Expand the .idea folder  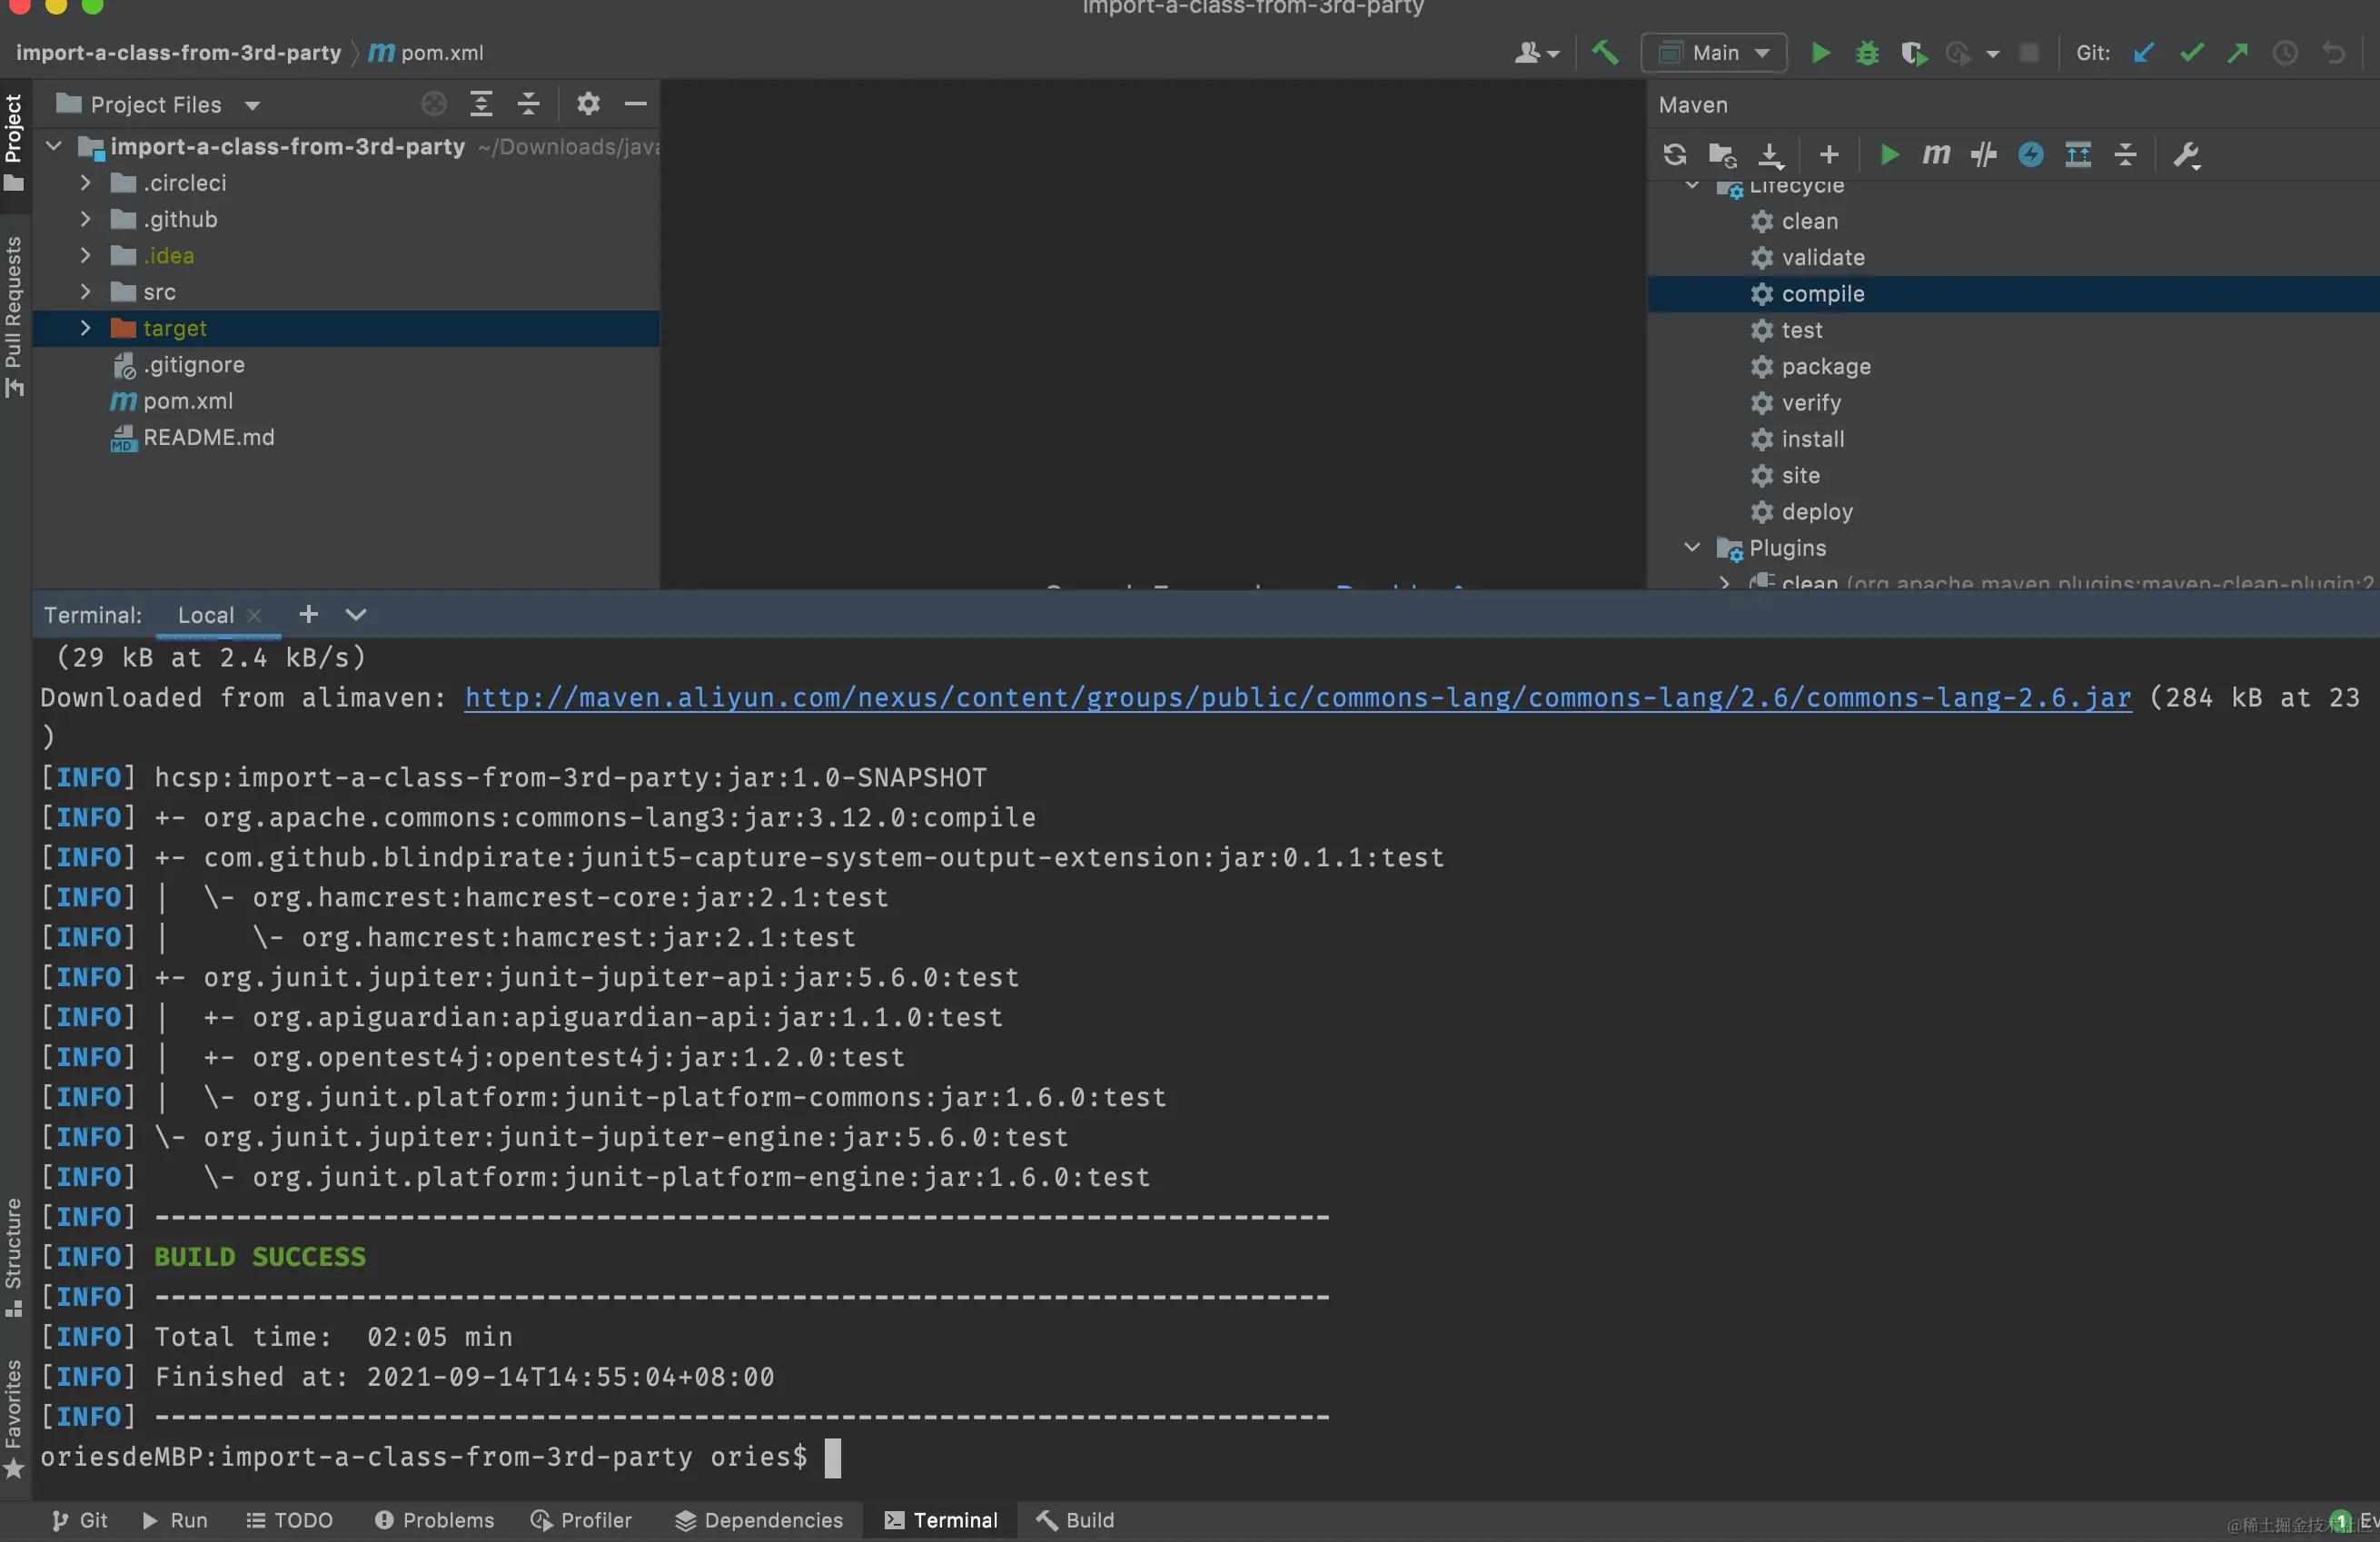tap(85, 256)
